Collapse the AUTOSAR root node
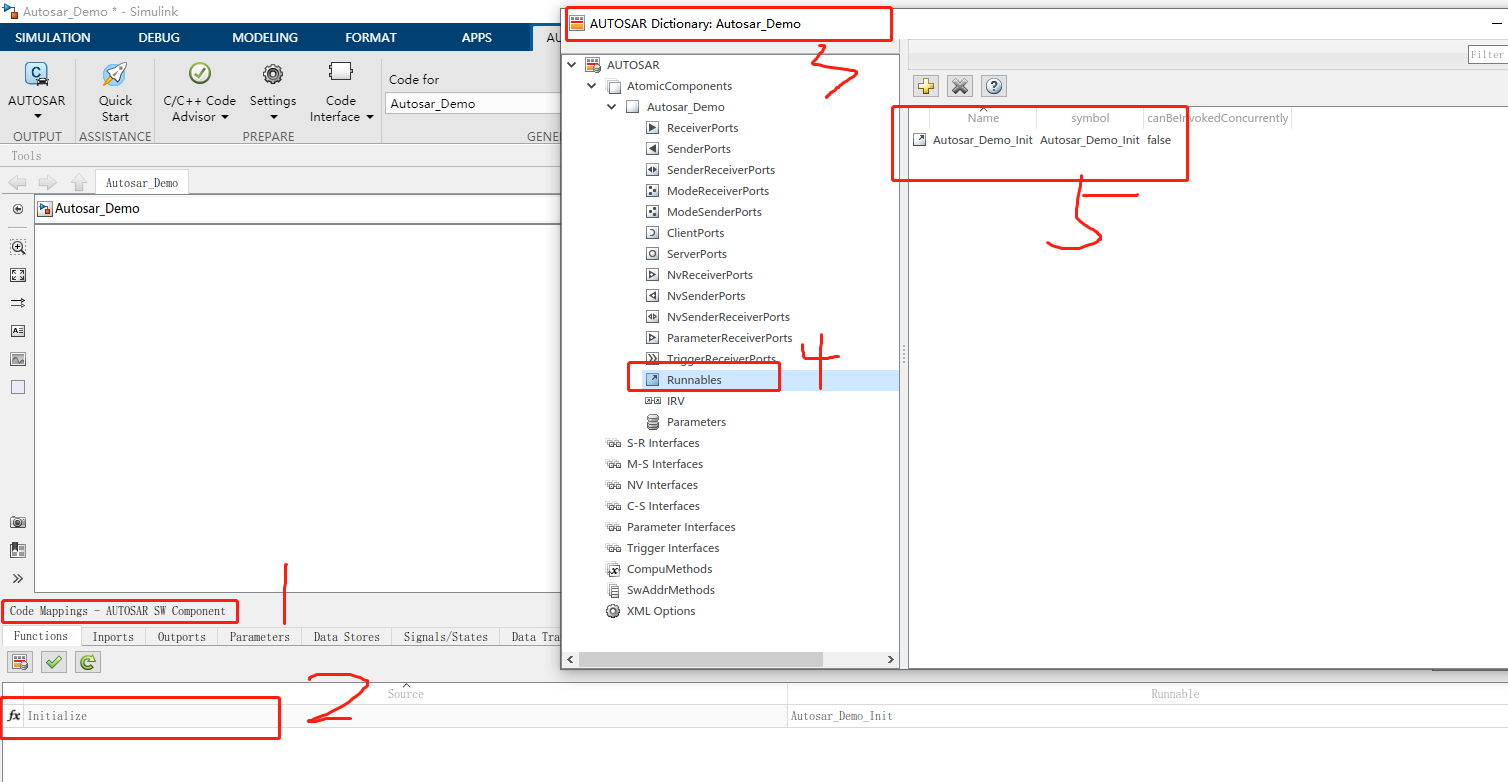1508x782 pixels. (572, 65)
